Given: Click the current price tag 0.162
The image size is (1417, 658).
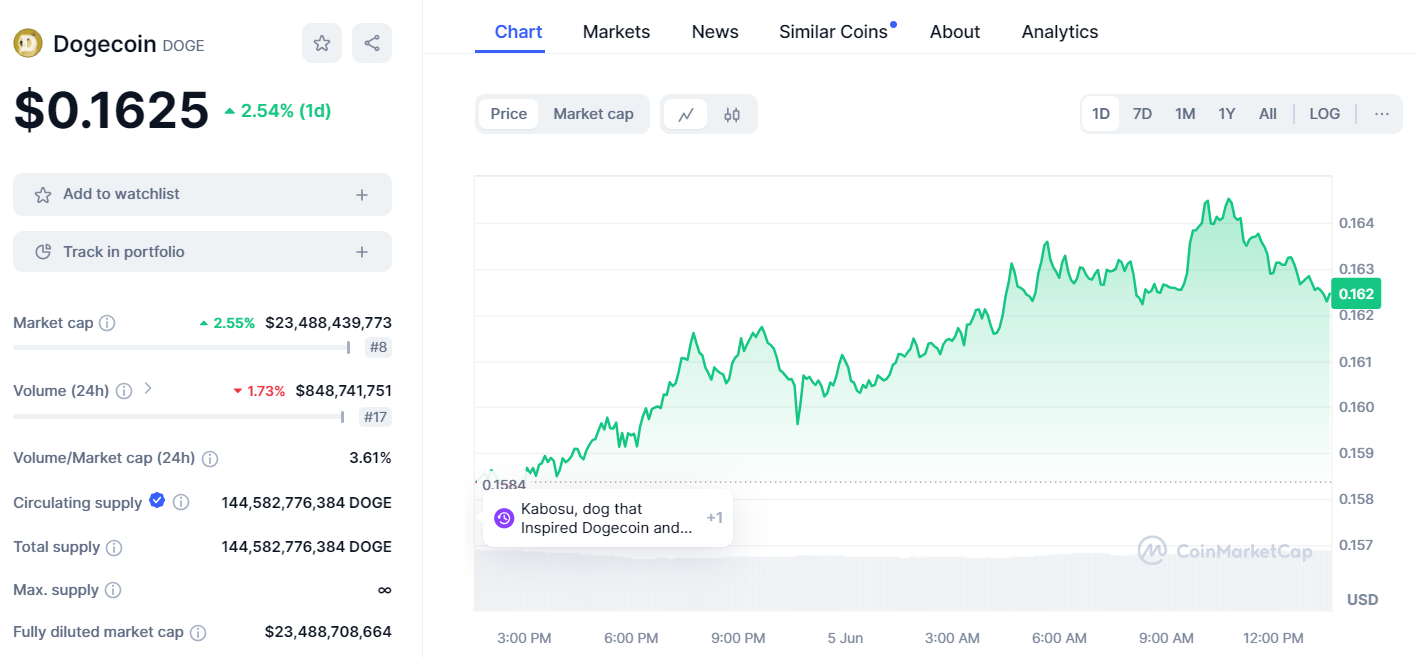Looking at the screenshot, I should (x=1356, y=294).
